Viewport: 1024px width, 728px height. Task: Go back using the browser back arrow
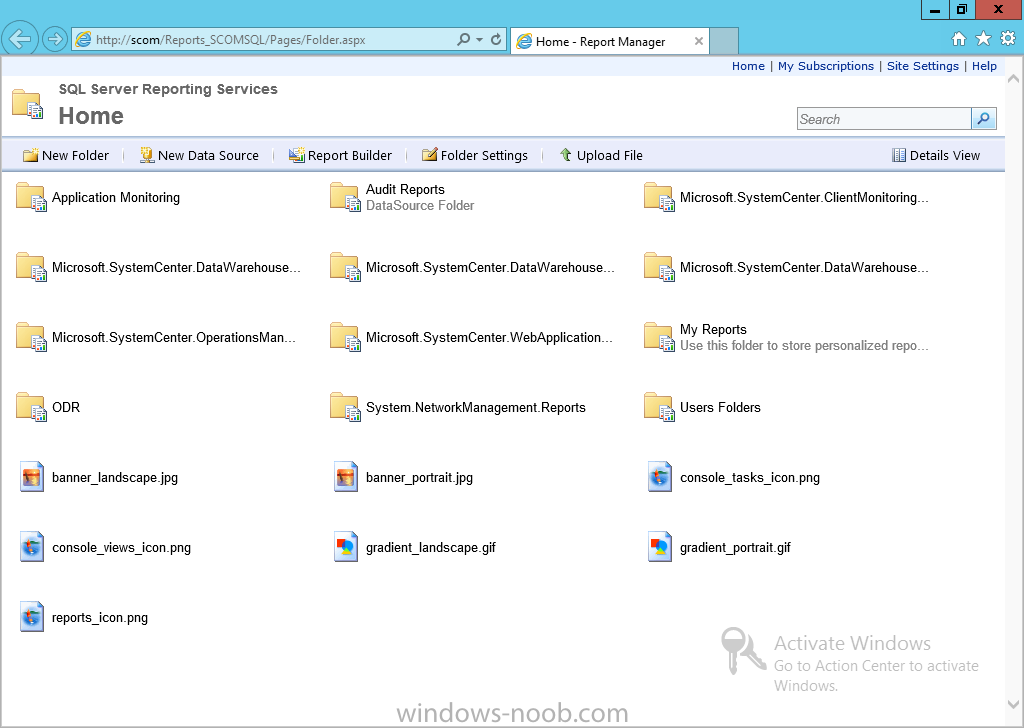20,39
